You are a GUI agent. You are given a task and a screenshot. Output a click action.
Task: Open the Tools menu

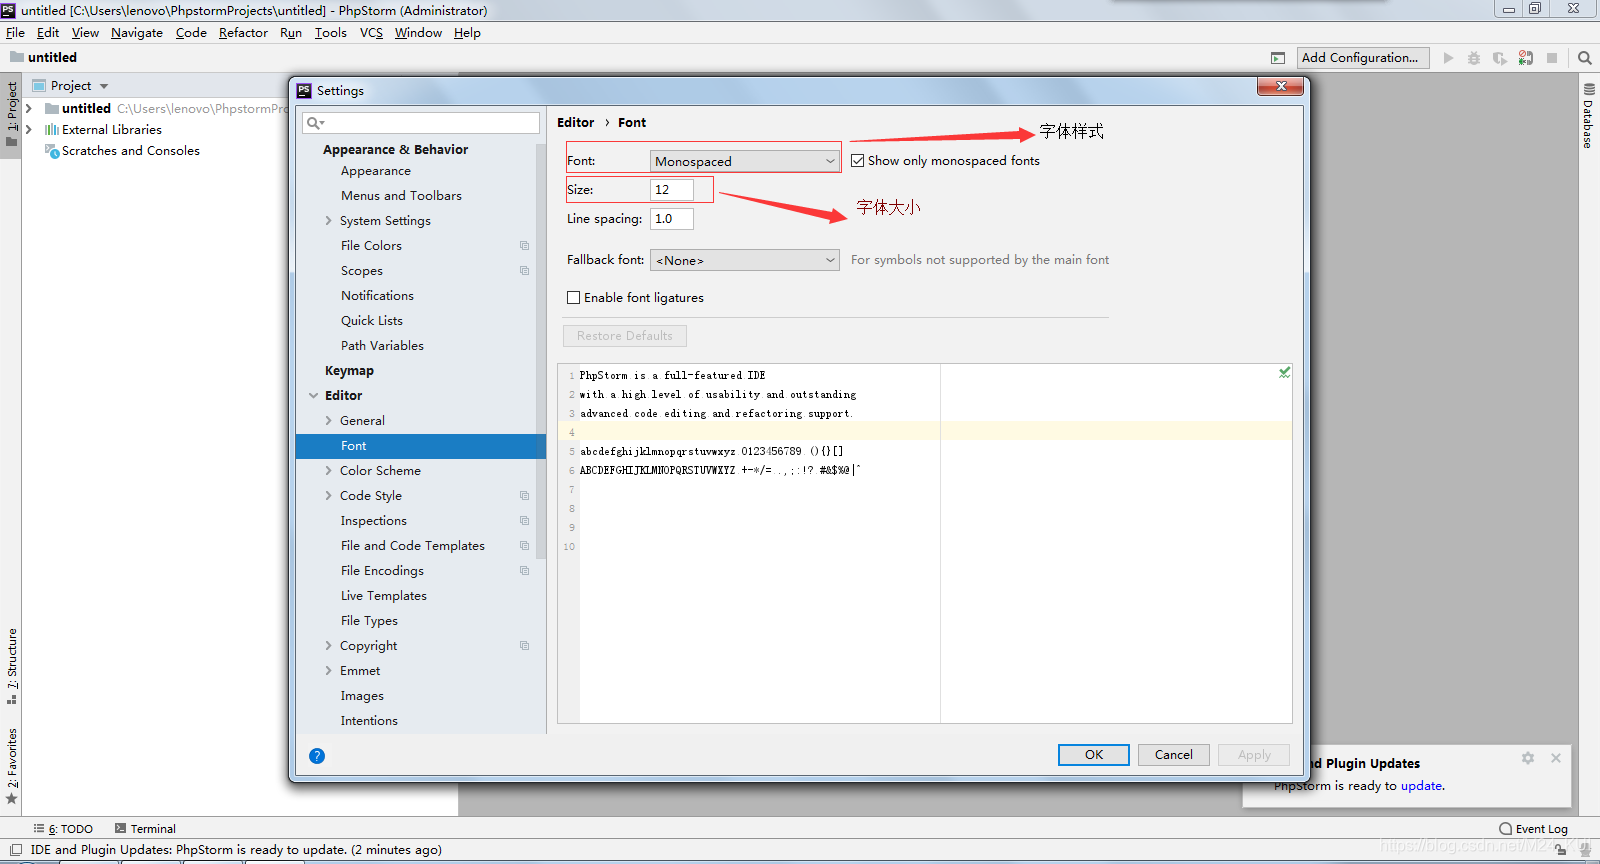point(331,33)
